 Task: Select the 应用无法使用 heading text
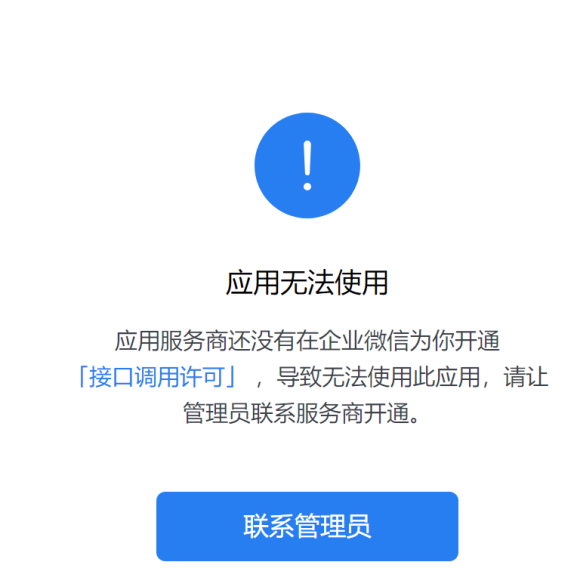pos(307,283)
